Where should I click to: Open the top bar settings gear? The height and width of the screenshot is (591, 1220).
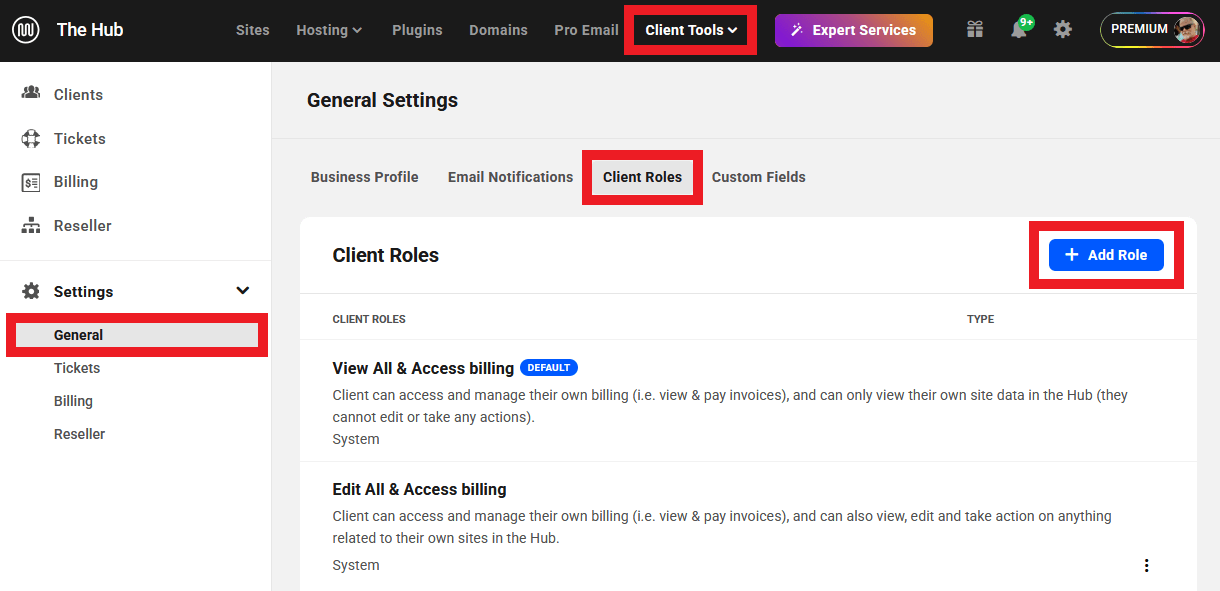(x=1063, y=30)
